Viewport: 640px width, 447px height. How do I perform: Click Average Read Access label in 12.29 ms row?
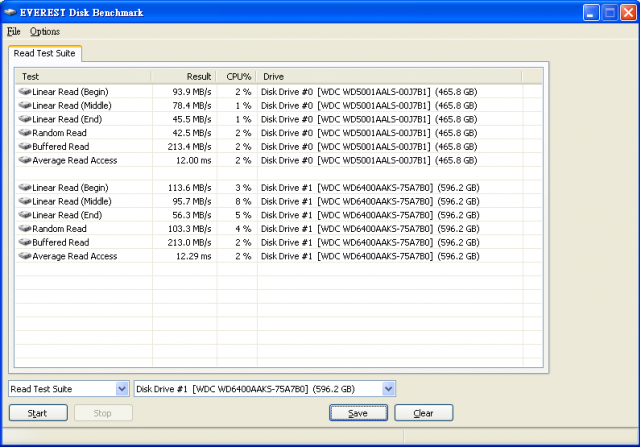(75, 256)
